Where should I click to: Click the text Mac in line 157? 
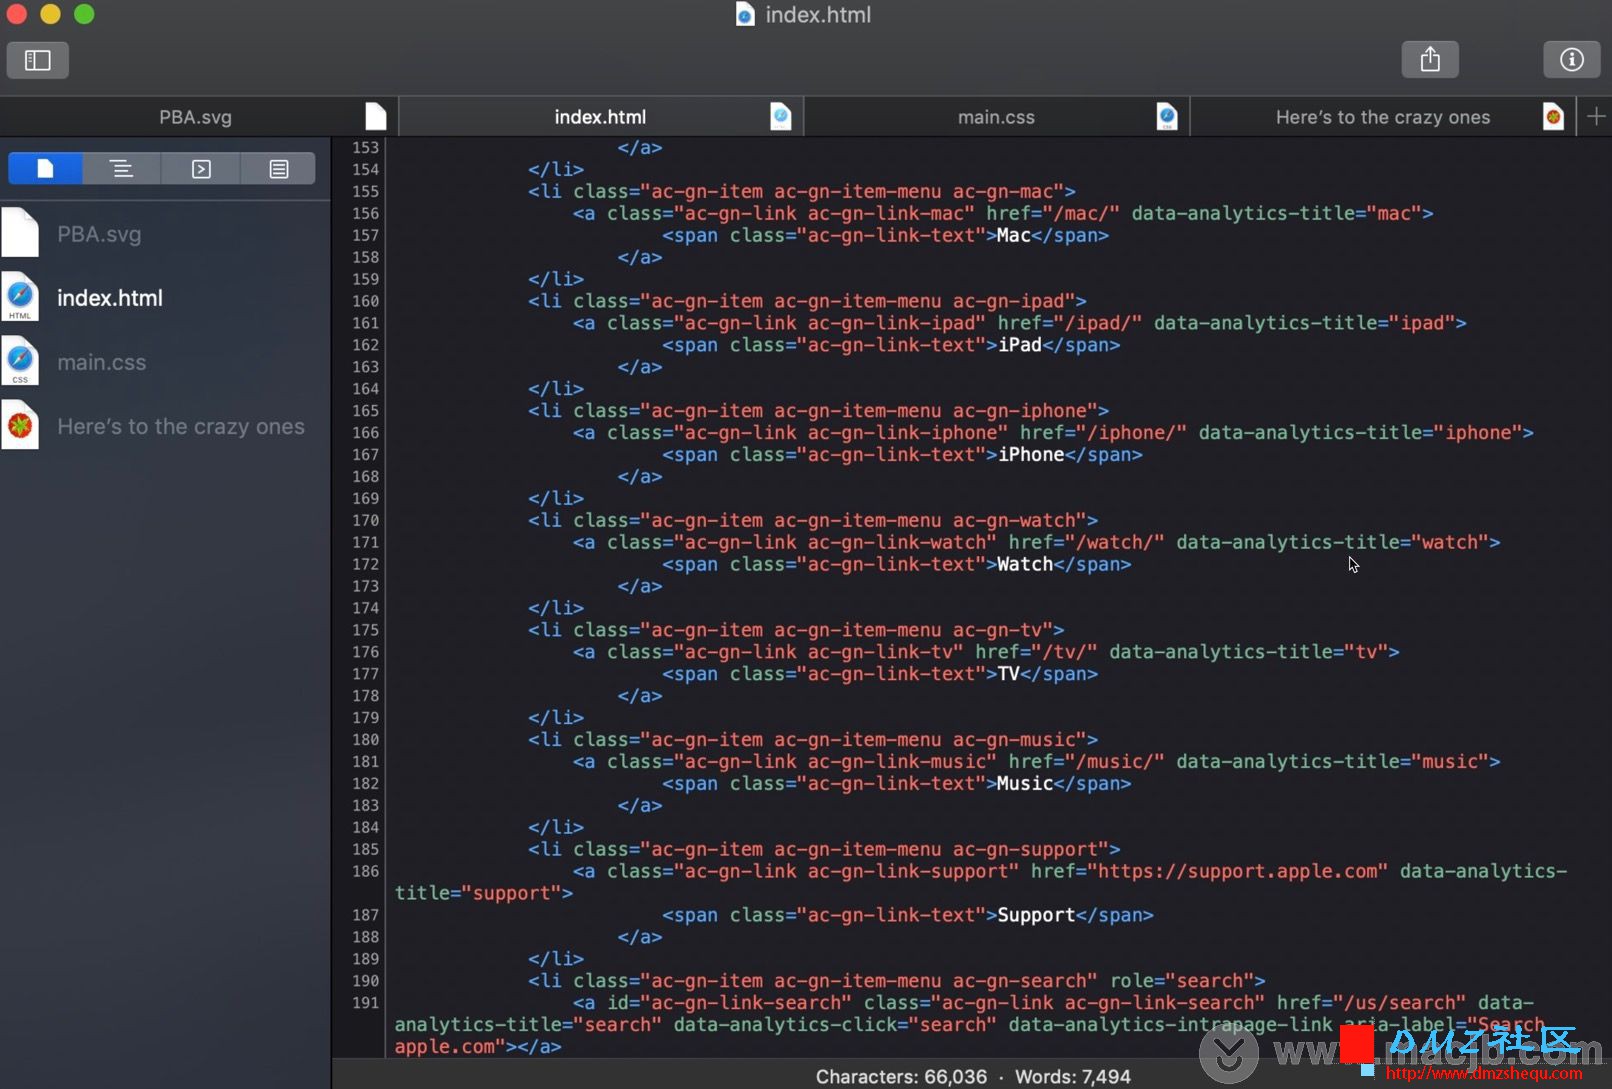tap(1013, 235)
